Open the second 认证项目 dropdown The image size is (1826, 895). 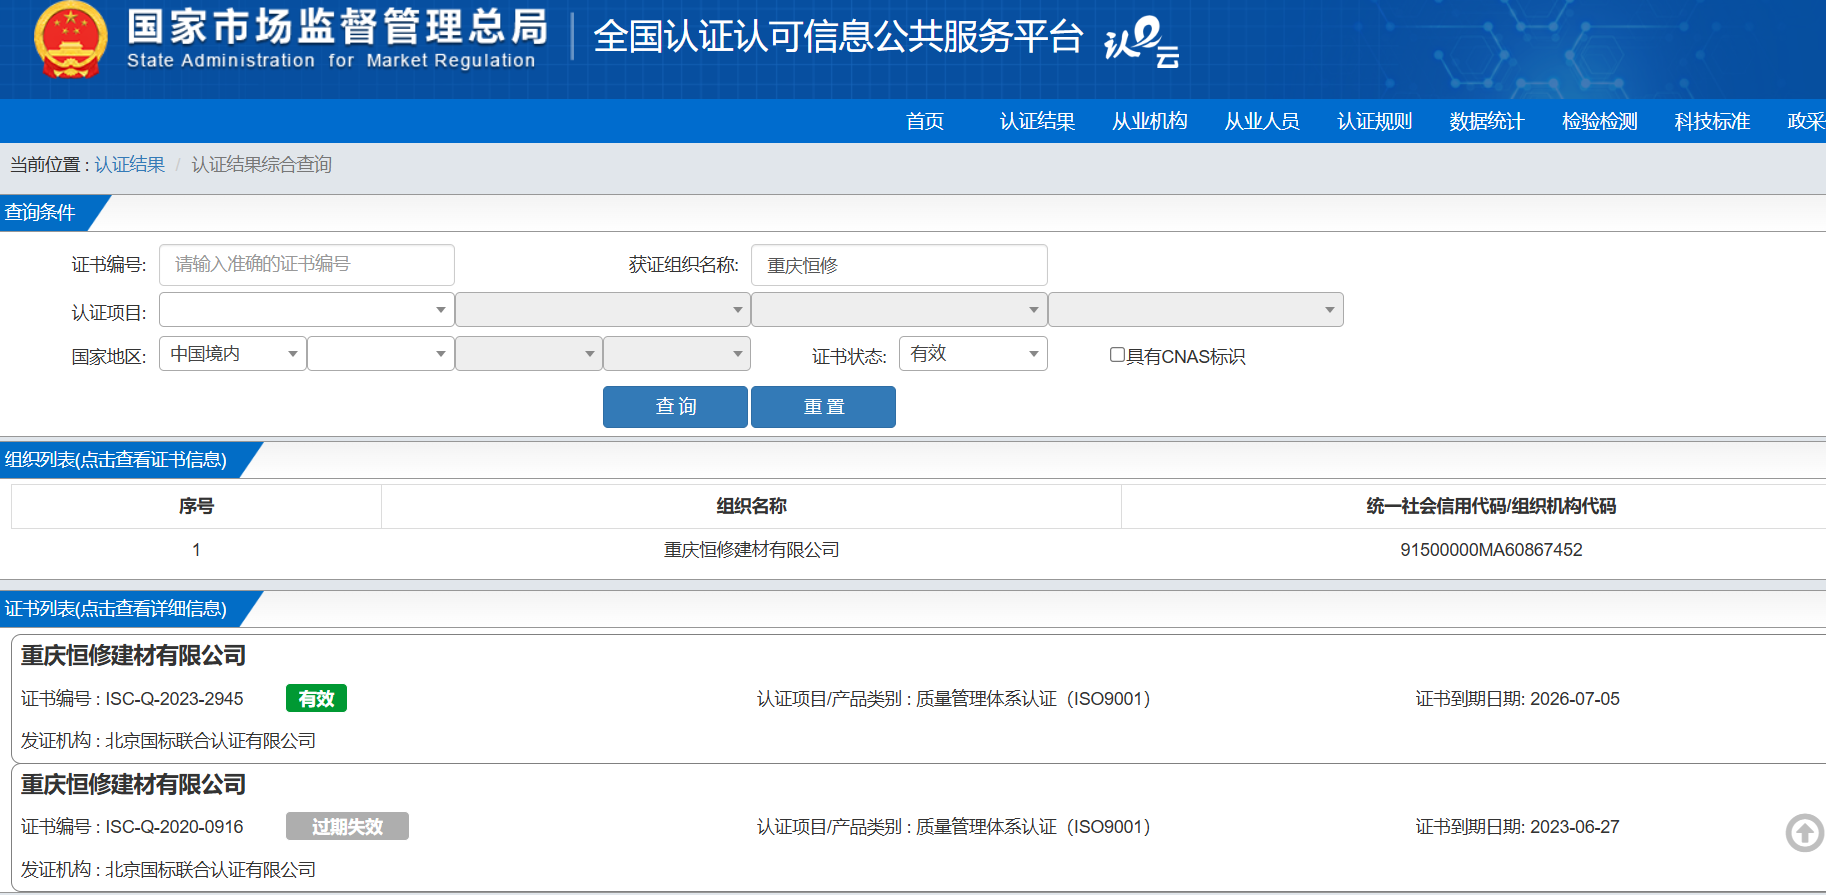(602, 310)
